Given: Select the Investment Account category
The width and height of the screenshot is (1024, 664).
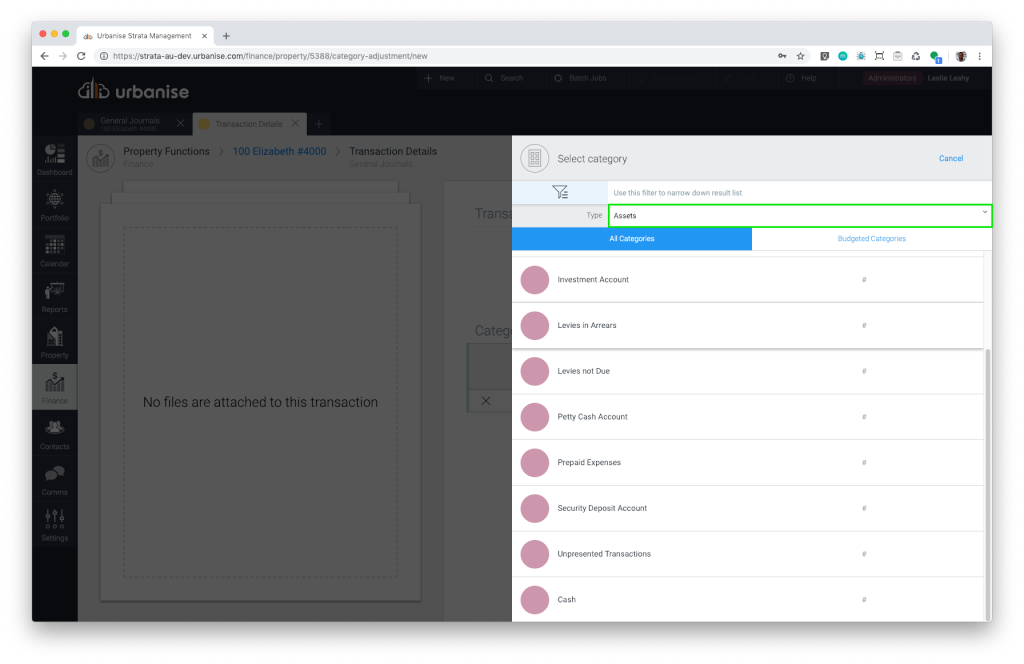Looking at the screenshot, I should [593, 280].
